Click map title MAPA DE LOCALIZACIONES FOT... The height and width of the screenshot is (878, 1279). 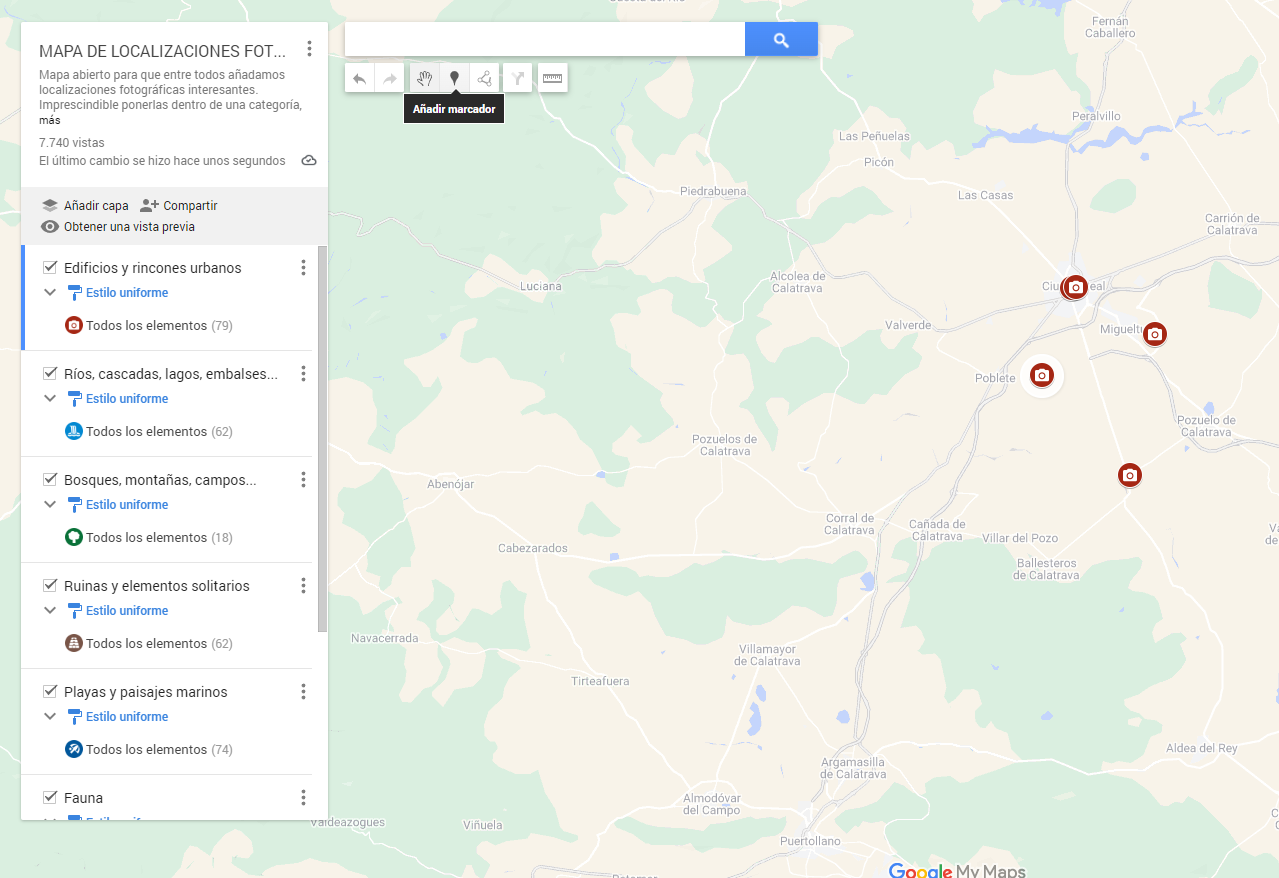click(x=162, y=51)
